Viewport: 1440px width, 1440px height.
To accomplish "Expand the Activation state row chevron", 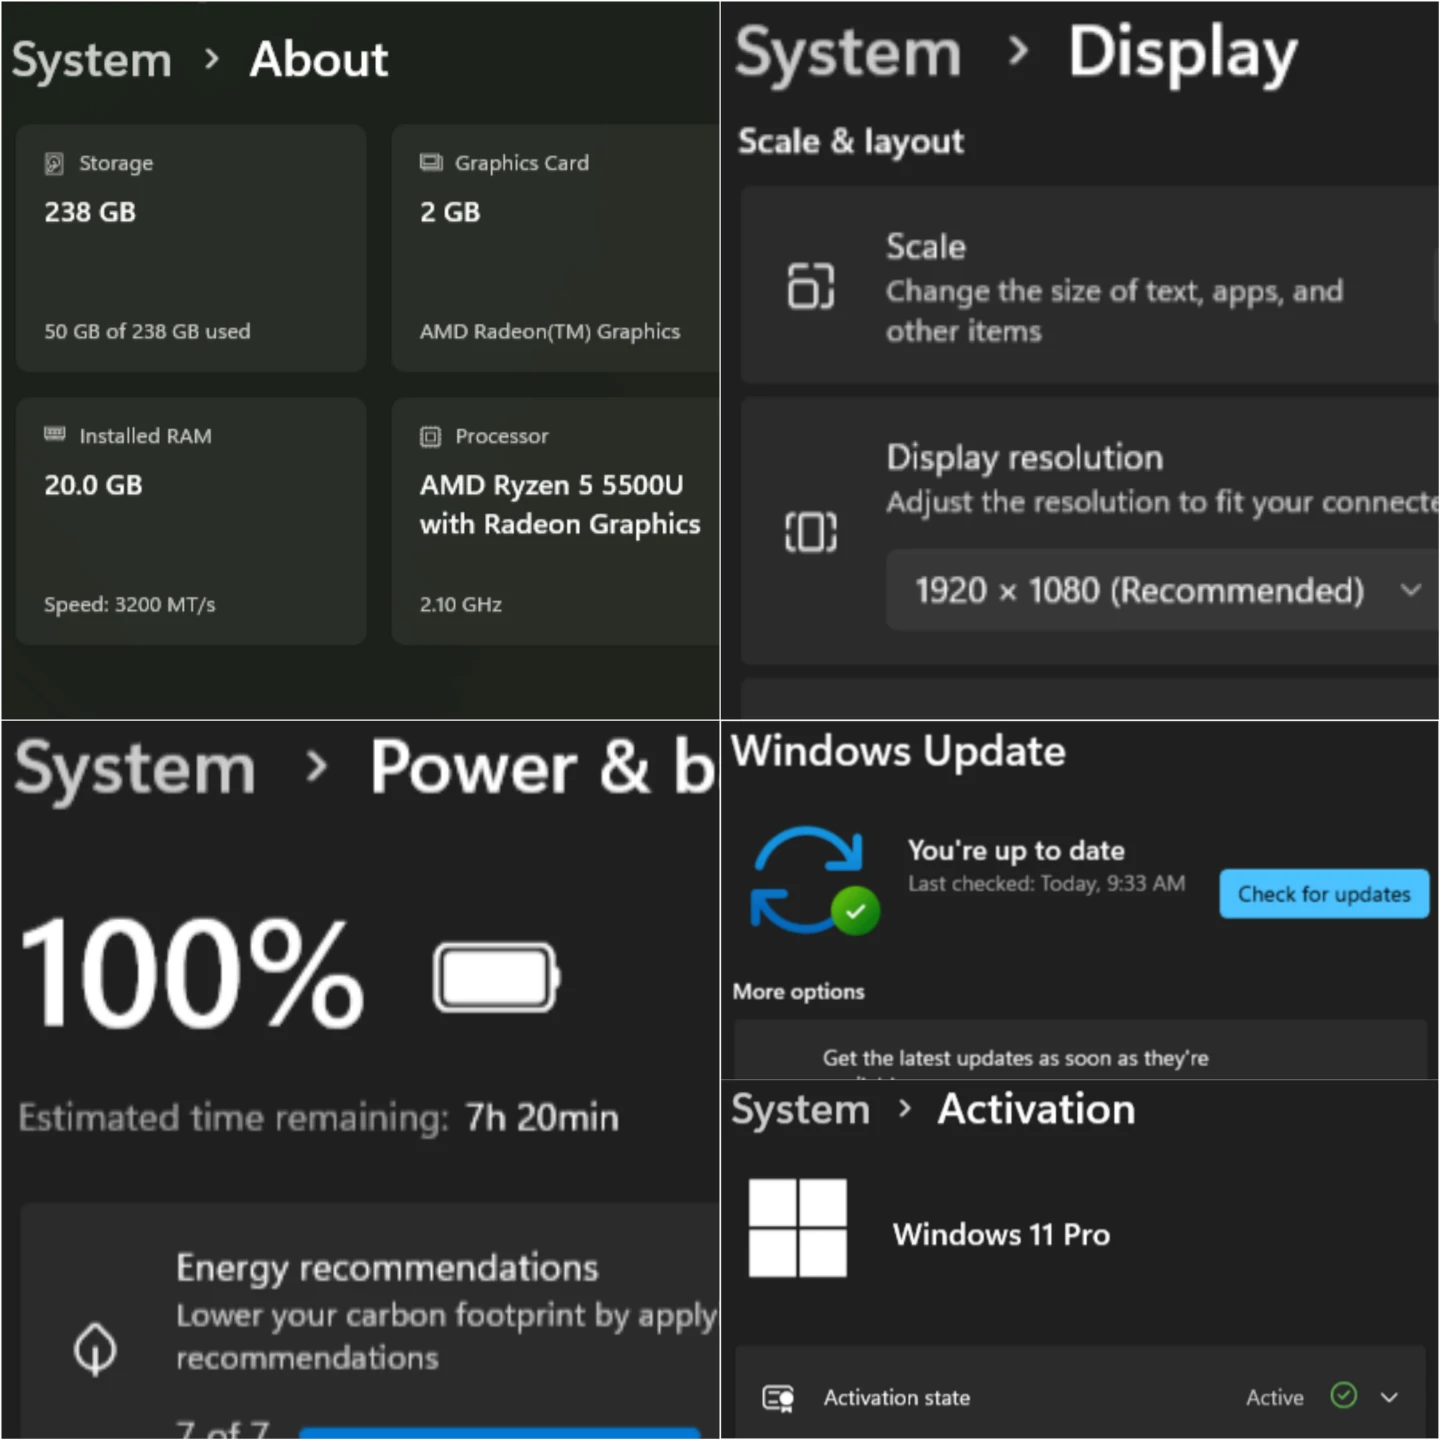I will [1390, 1398].
